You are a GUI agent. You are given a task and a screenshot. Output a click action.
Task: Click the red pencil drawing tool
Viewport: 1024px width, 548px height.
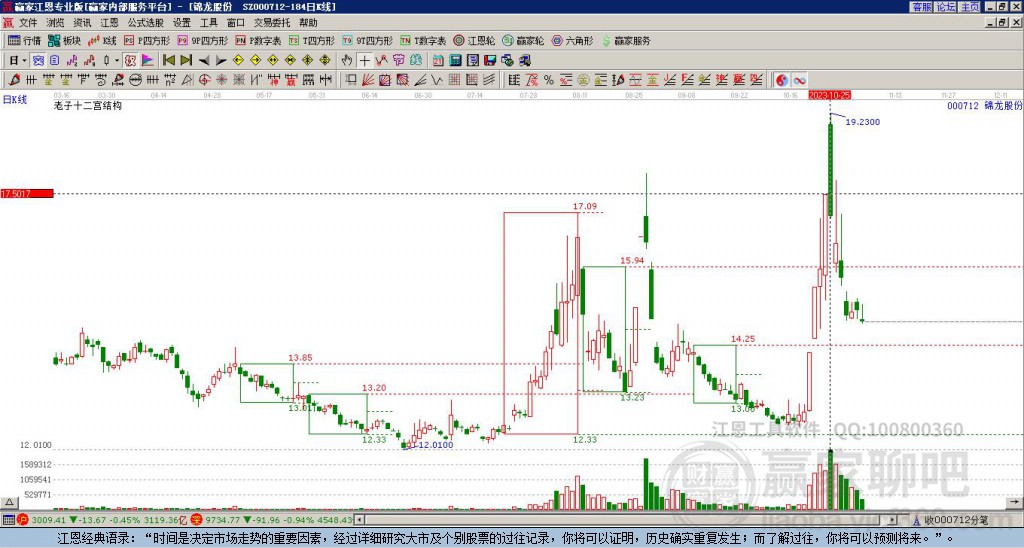(14, 80)
